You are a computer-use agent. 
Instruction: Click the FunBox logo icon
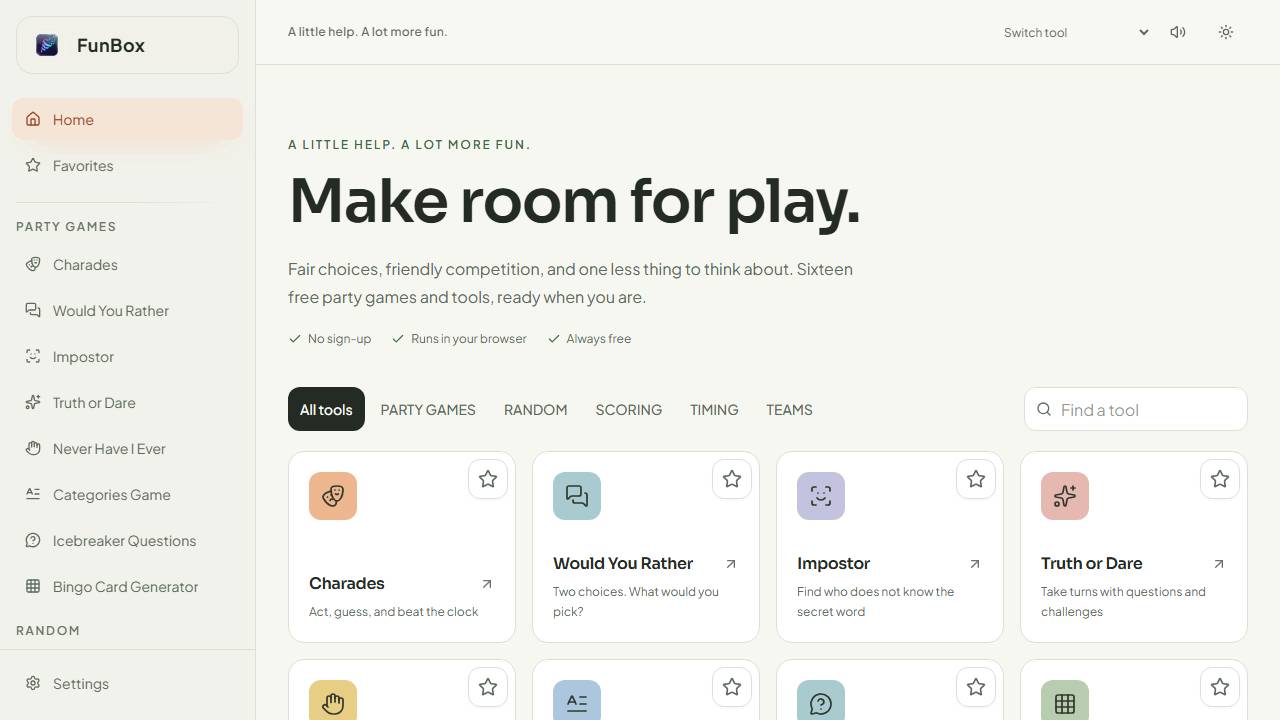click(47, 45)
